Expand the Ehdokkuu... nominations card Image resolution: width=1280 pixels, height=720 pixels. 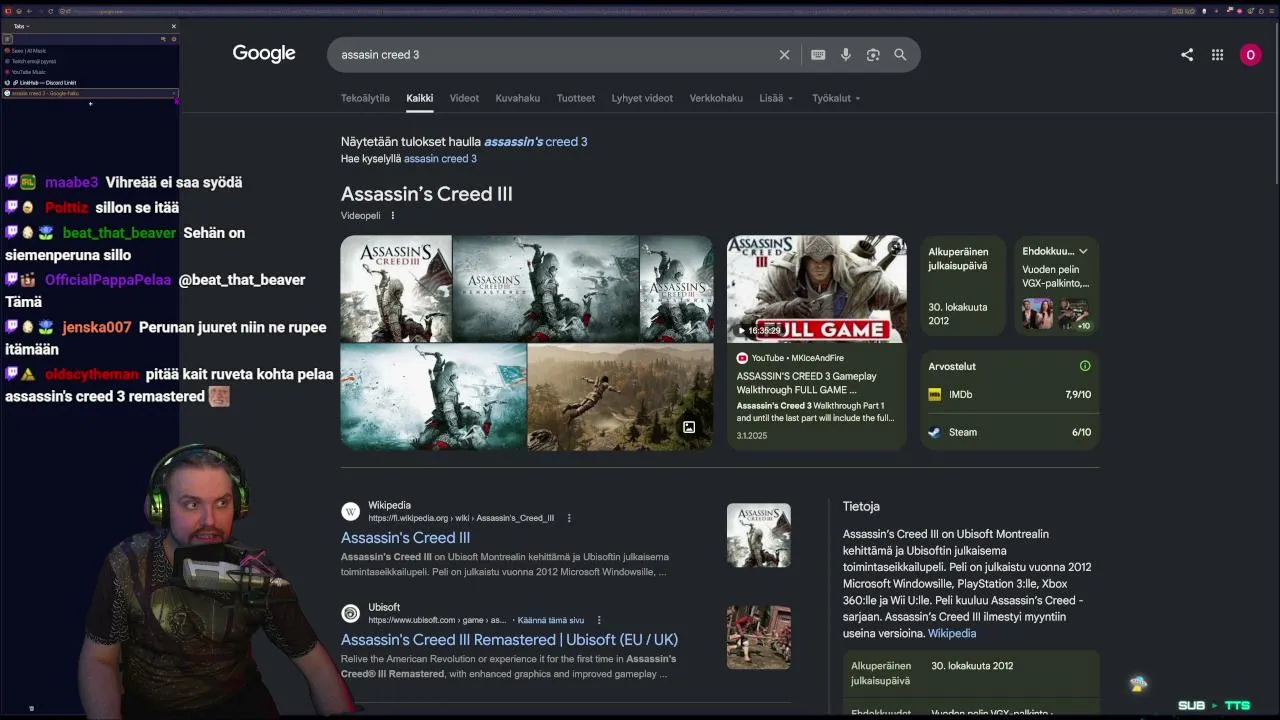click(1082, 251)
